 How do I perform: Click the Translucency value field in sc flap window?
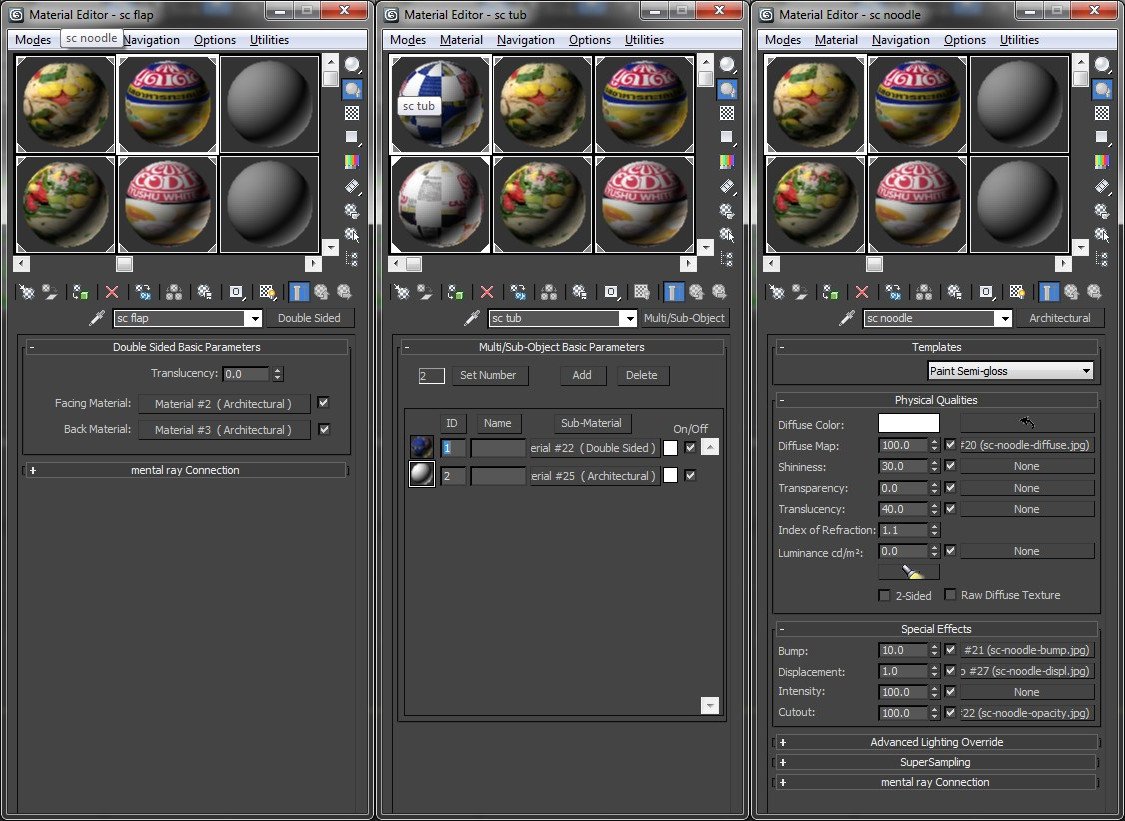[246, 374]
